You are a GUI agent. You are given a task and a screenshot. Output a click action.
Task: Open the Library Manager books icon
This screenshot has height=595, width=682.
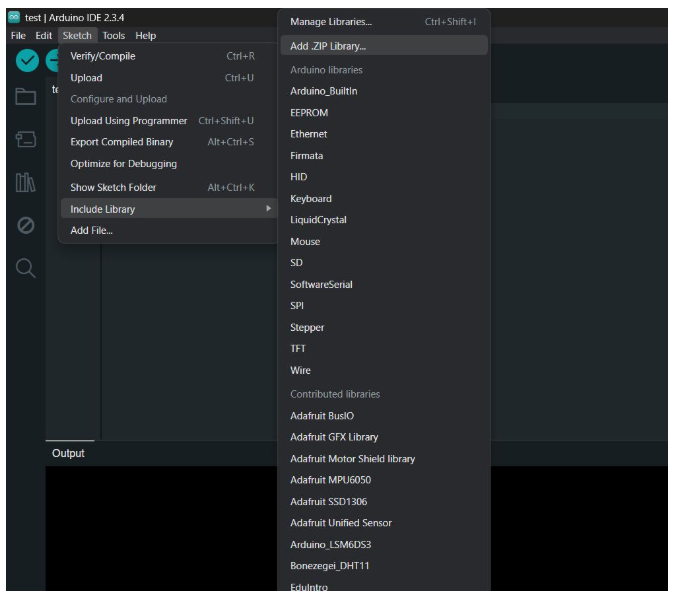tap(26, 182)
